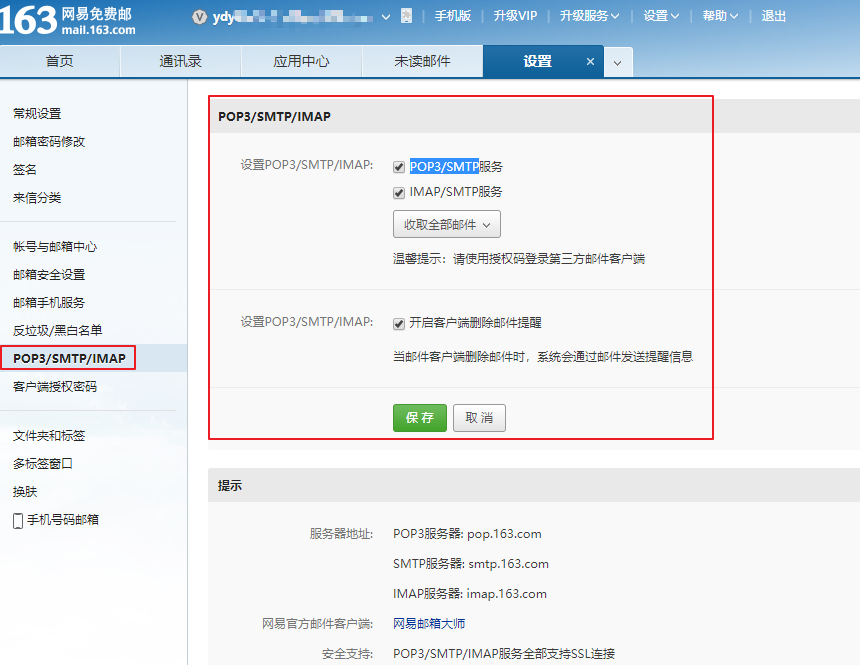Open 多标签窗口 in the sidebar

pos(43,464)
